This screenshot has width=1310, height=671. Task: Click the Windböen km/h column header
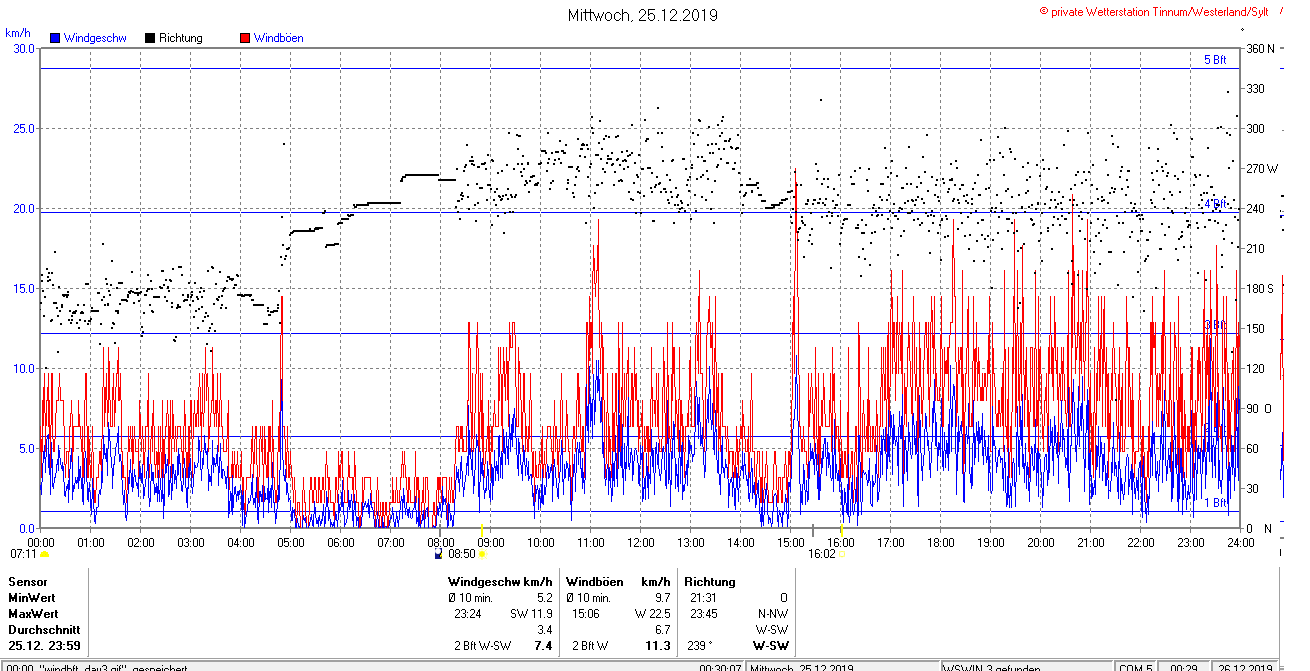pyautogui.click(x=618, y=582)
